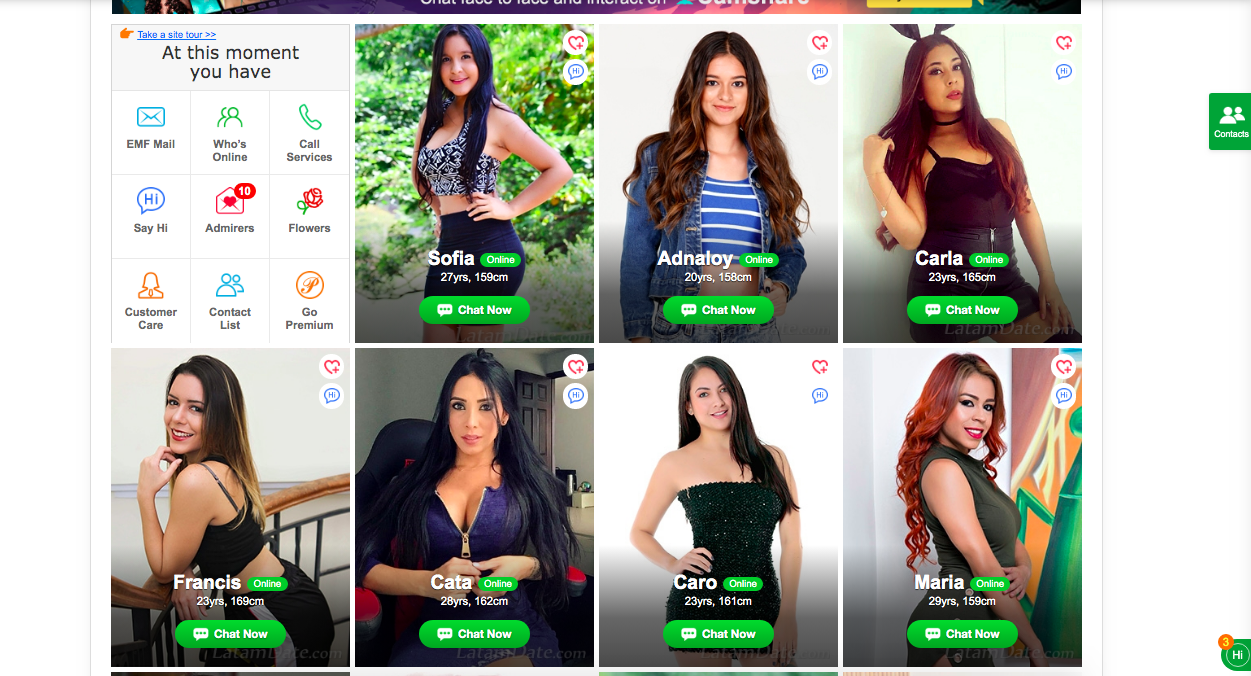Select the Call Services phone icon
This screenshot has height=676, width=1251.
point(310,118)
